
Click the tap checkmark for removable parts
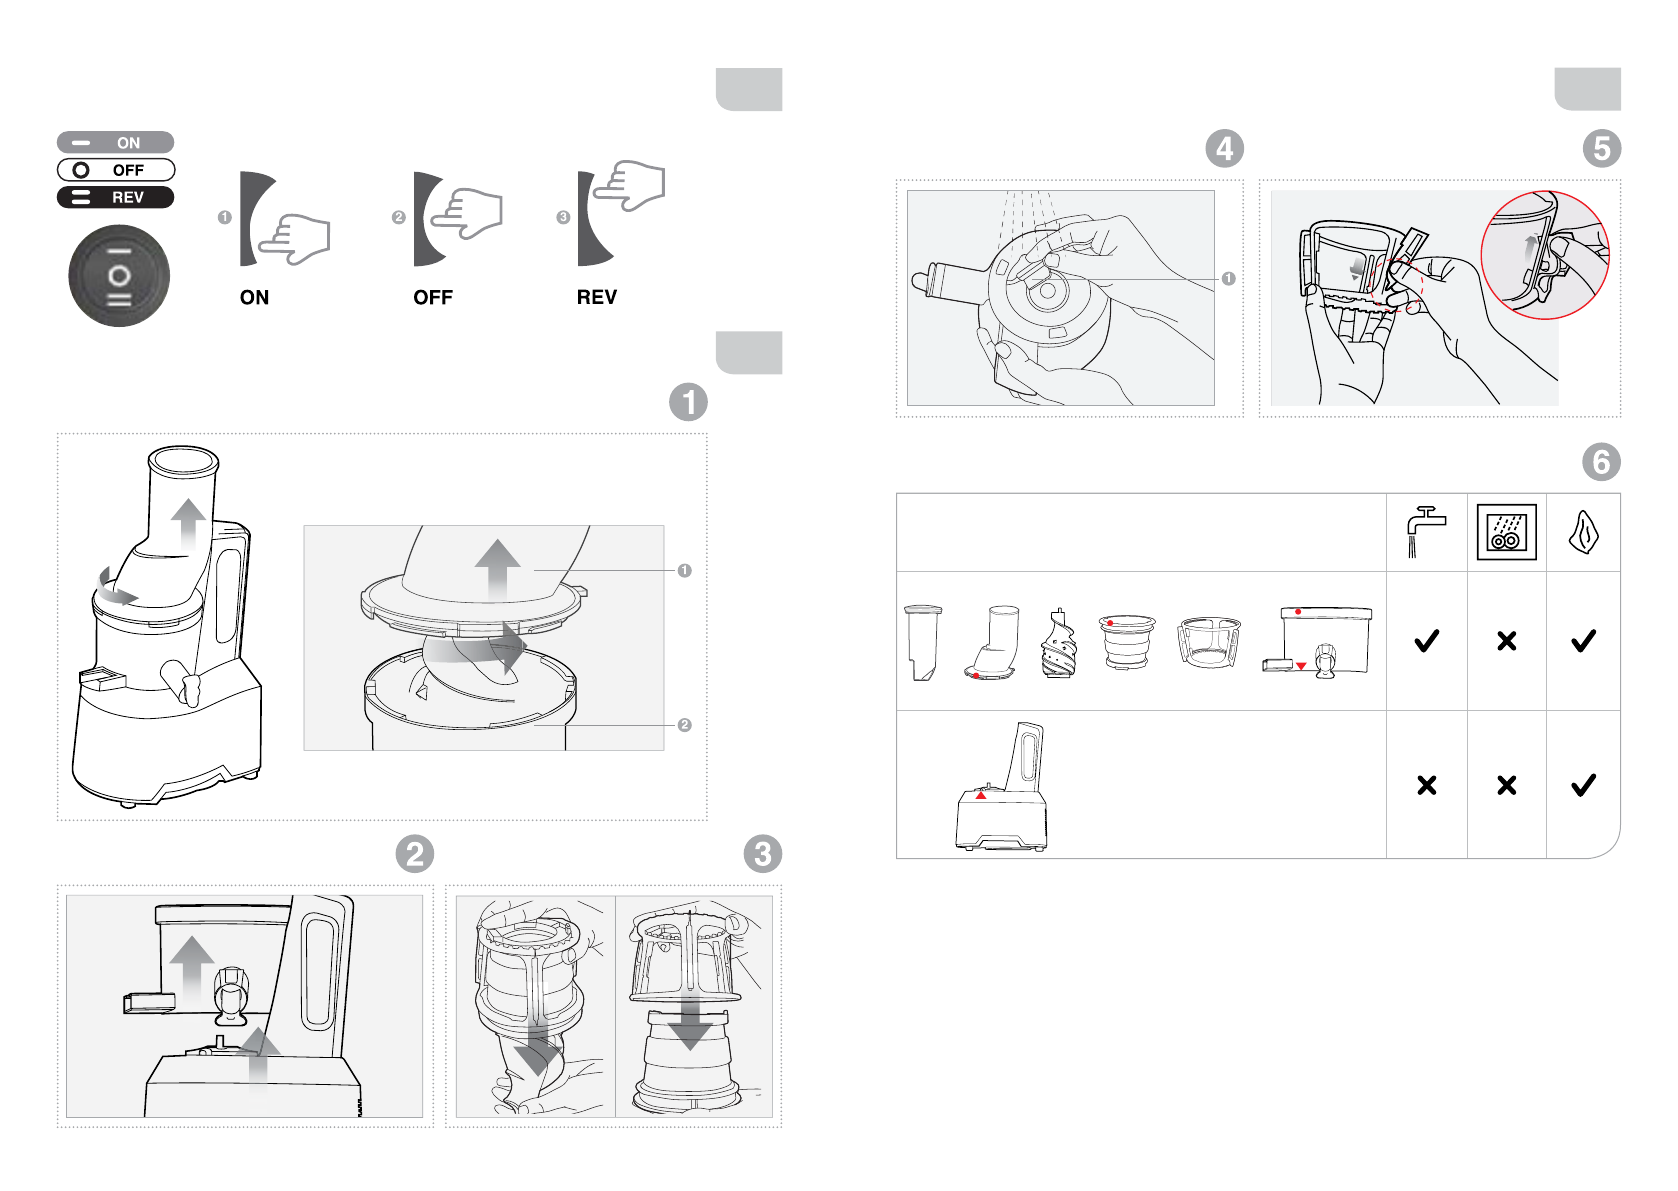point(1426,641)
